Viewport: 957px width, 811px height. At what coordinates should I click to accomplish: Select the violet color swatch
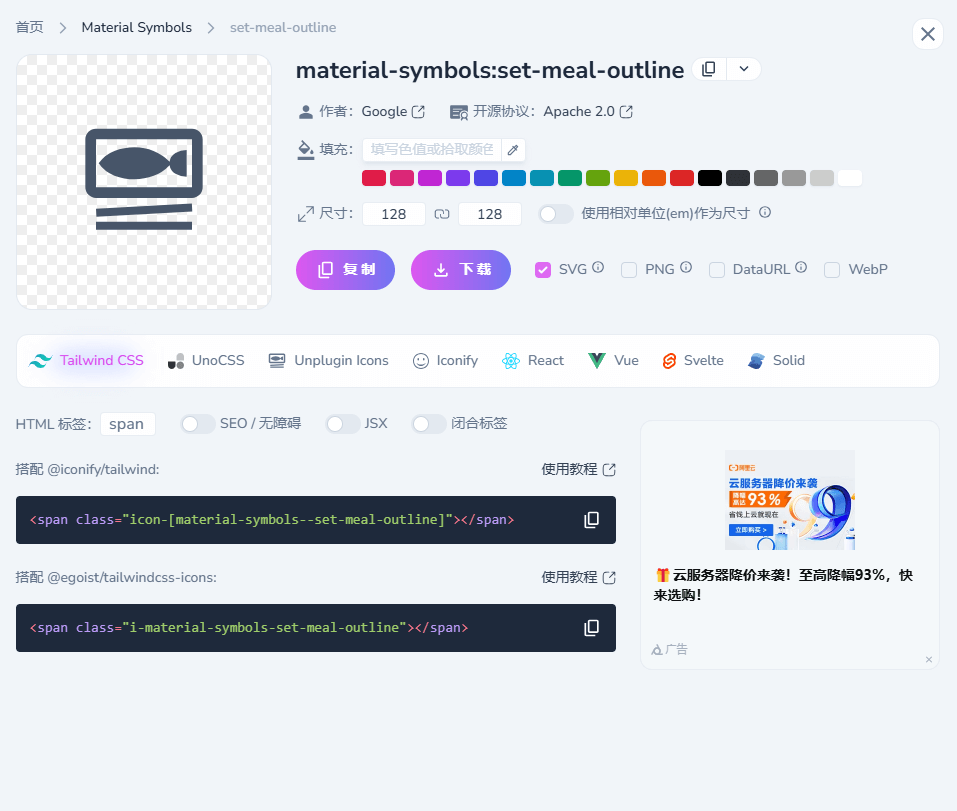pos(458,178)
